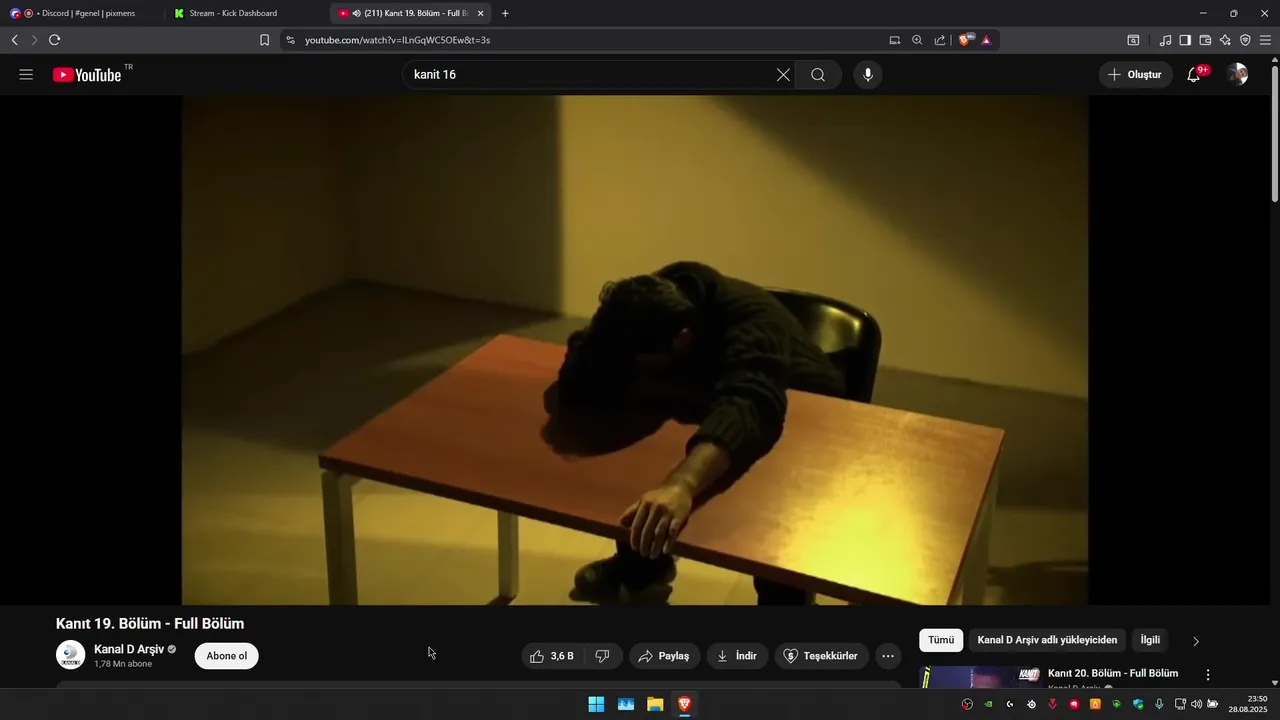Open File Explorer on taskbar

click(655, 704)
